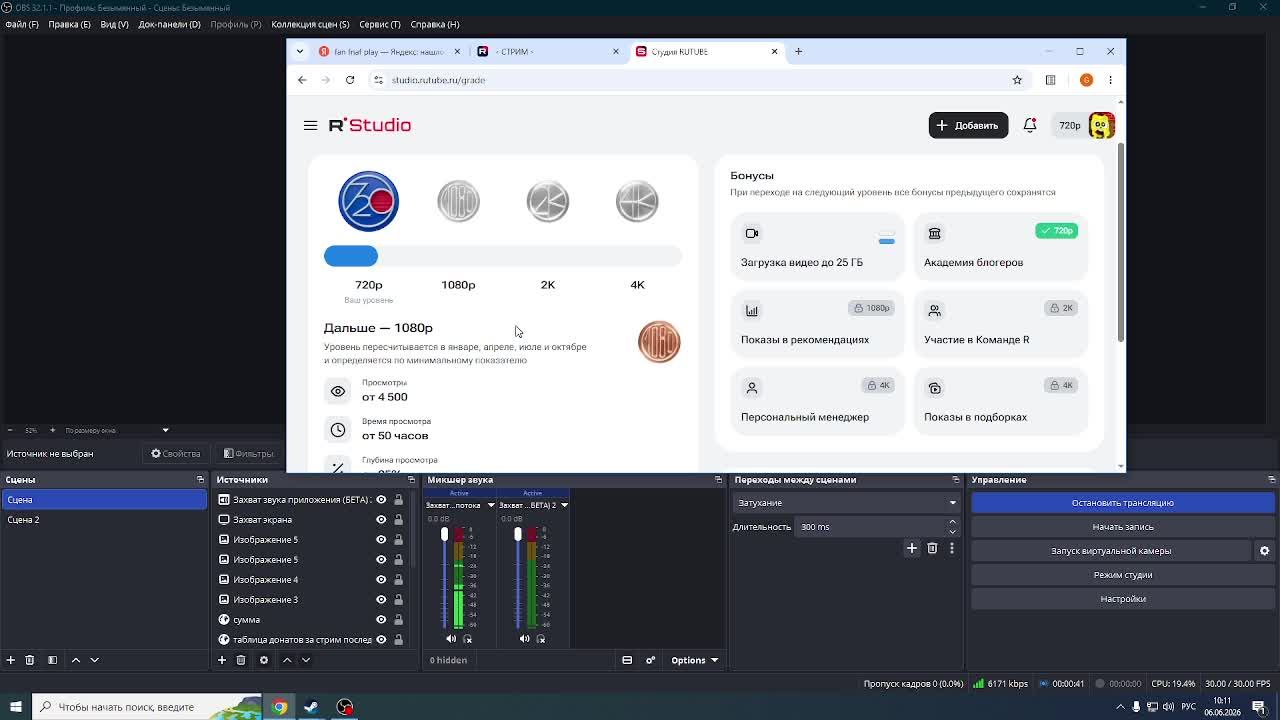Open the Затухание transition dropdown
The image size is (1280, 720).
point(846,503)
